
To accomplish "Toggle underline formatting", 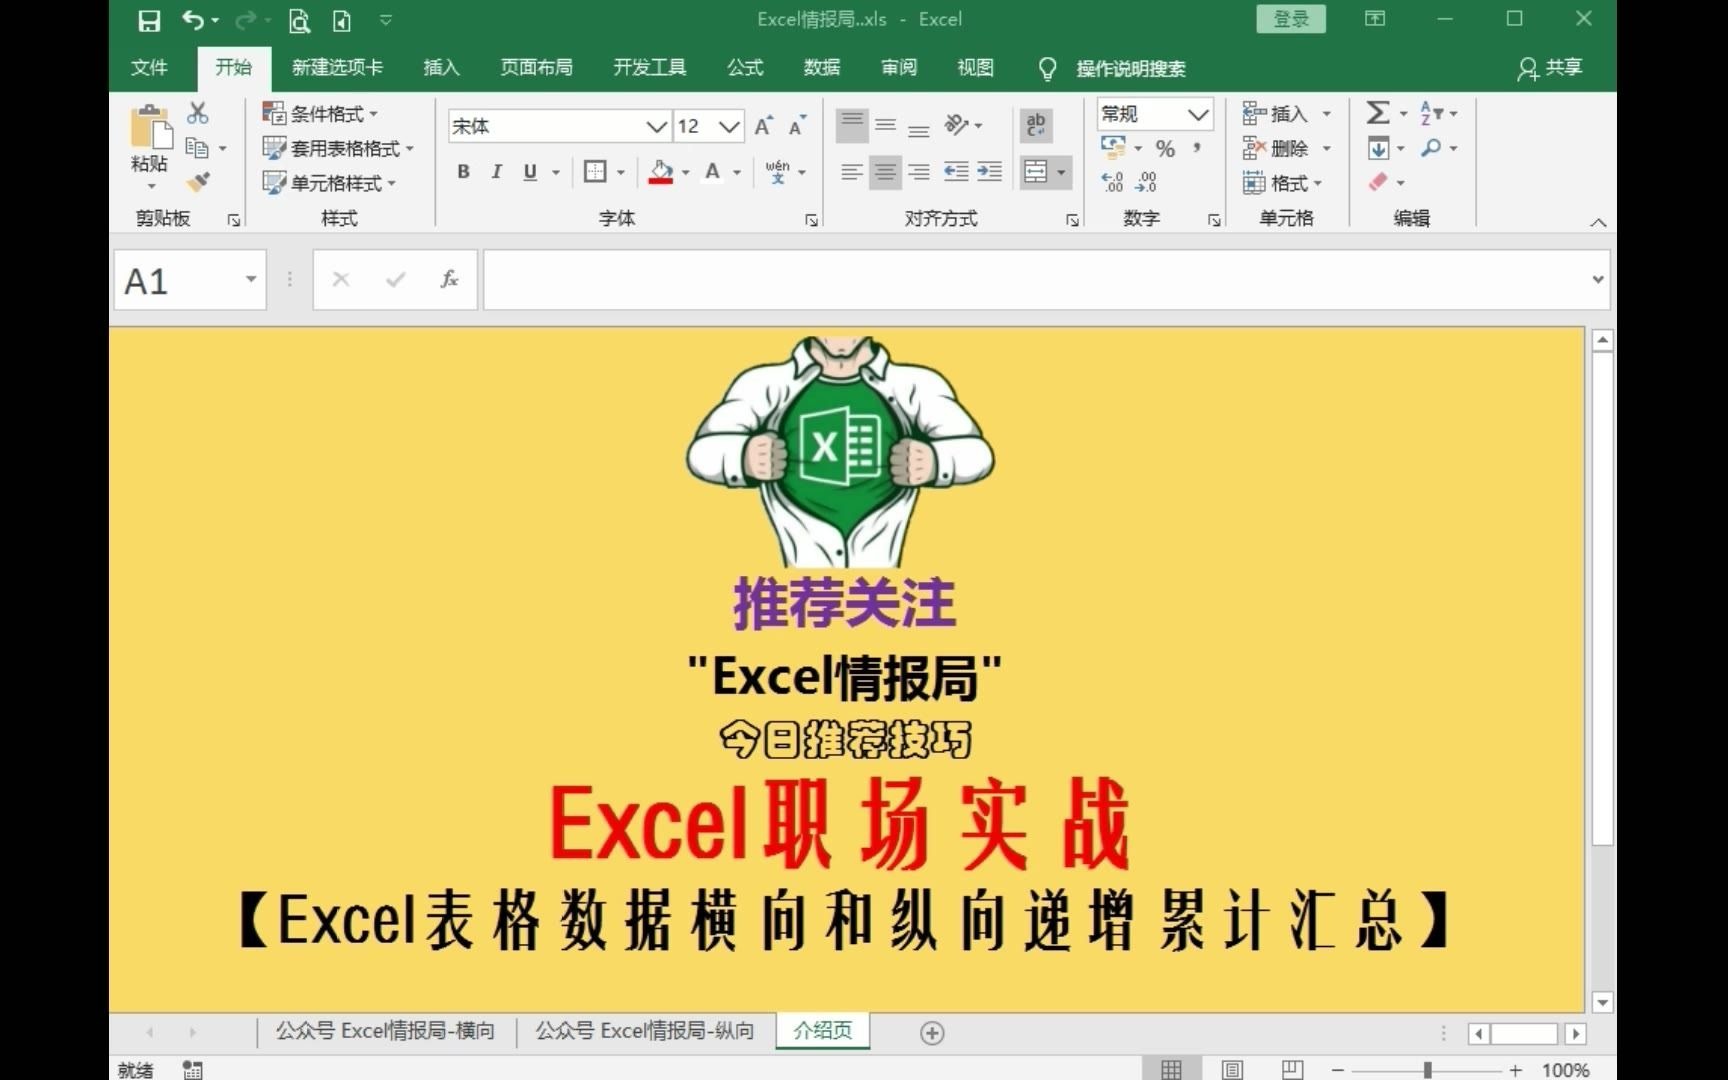I will point(530,172).
